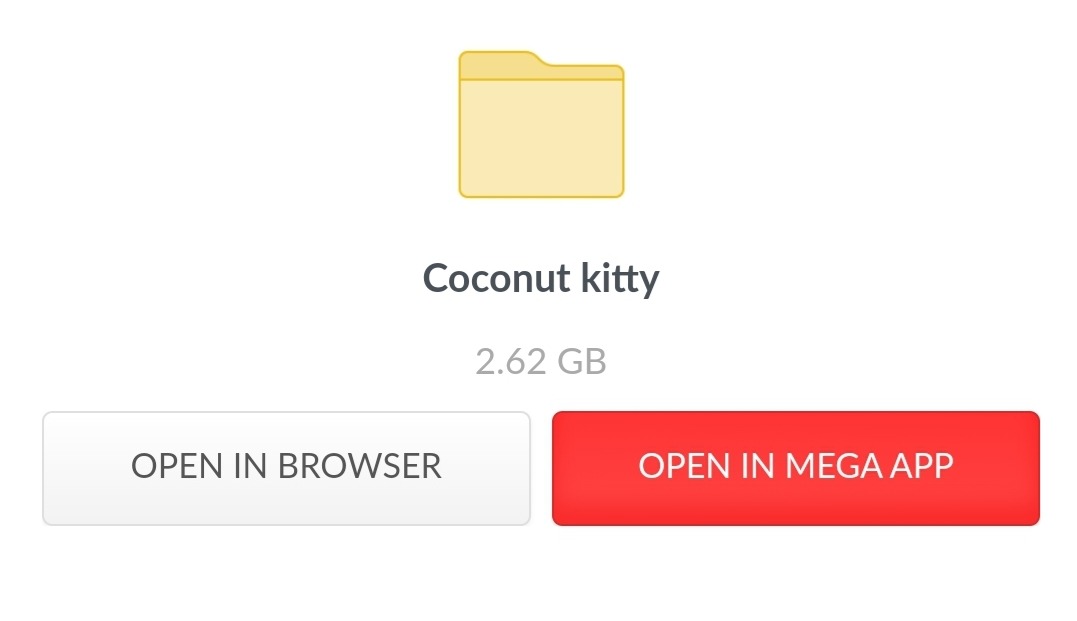Click the 'kitty' word in the folder title
Screen dimensions: 1077x621
point(612,278)
